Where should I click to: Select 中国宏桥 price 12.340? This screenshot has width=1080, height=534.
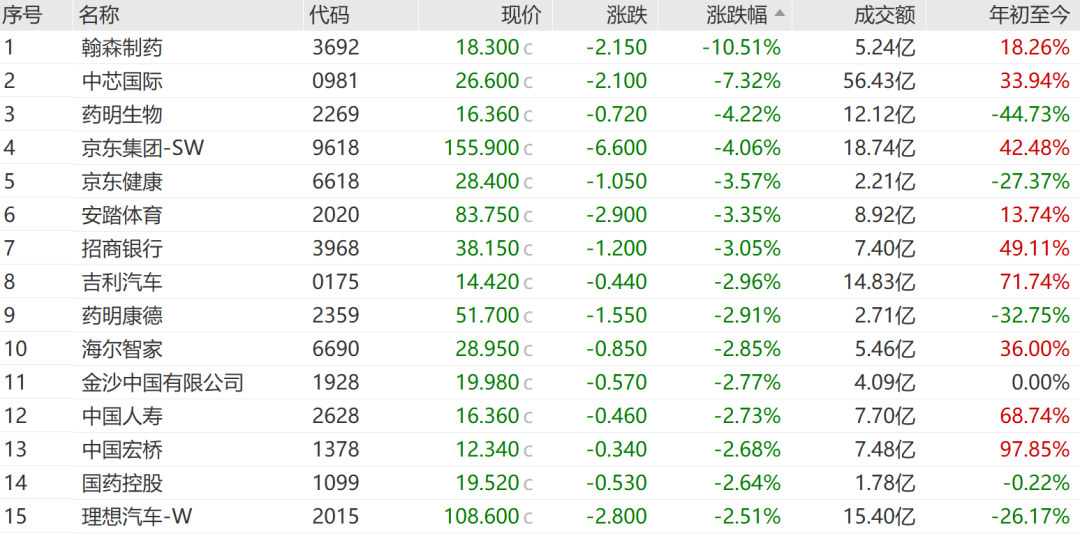[486, 449]
